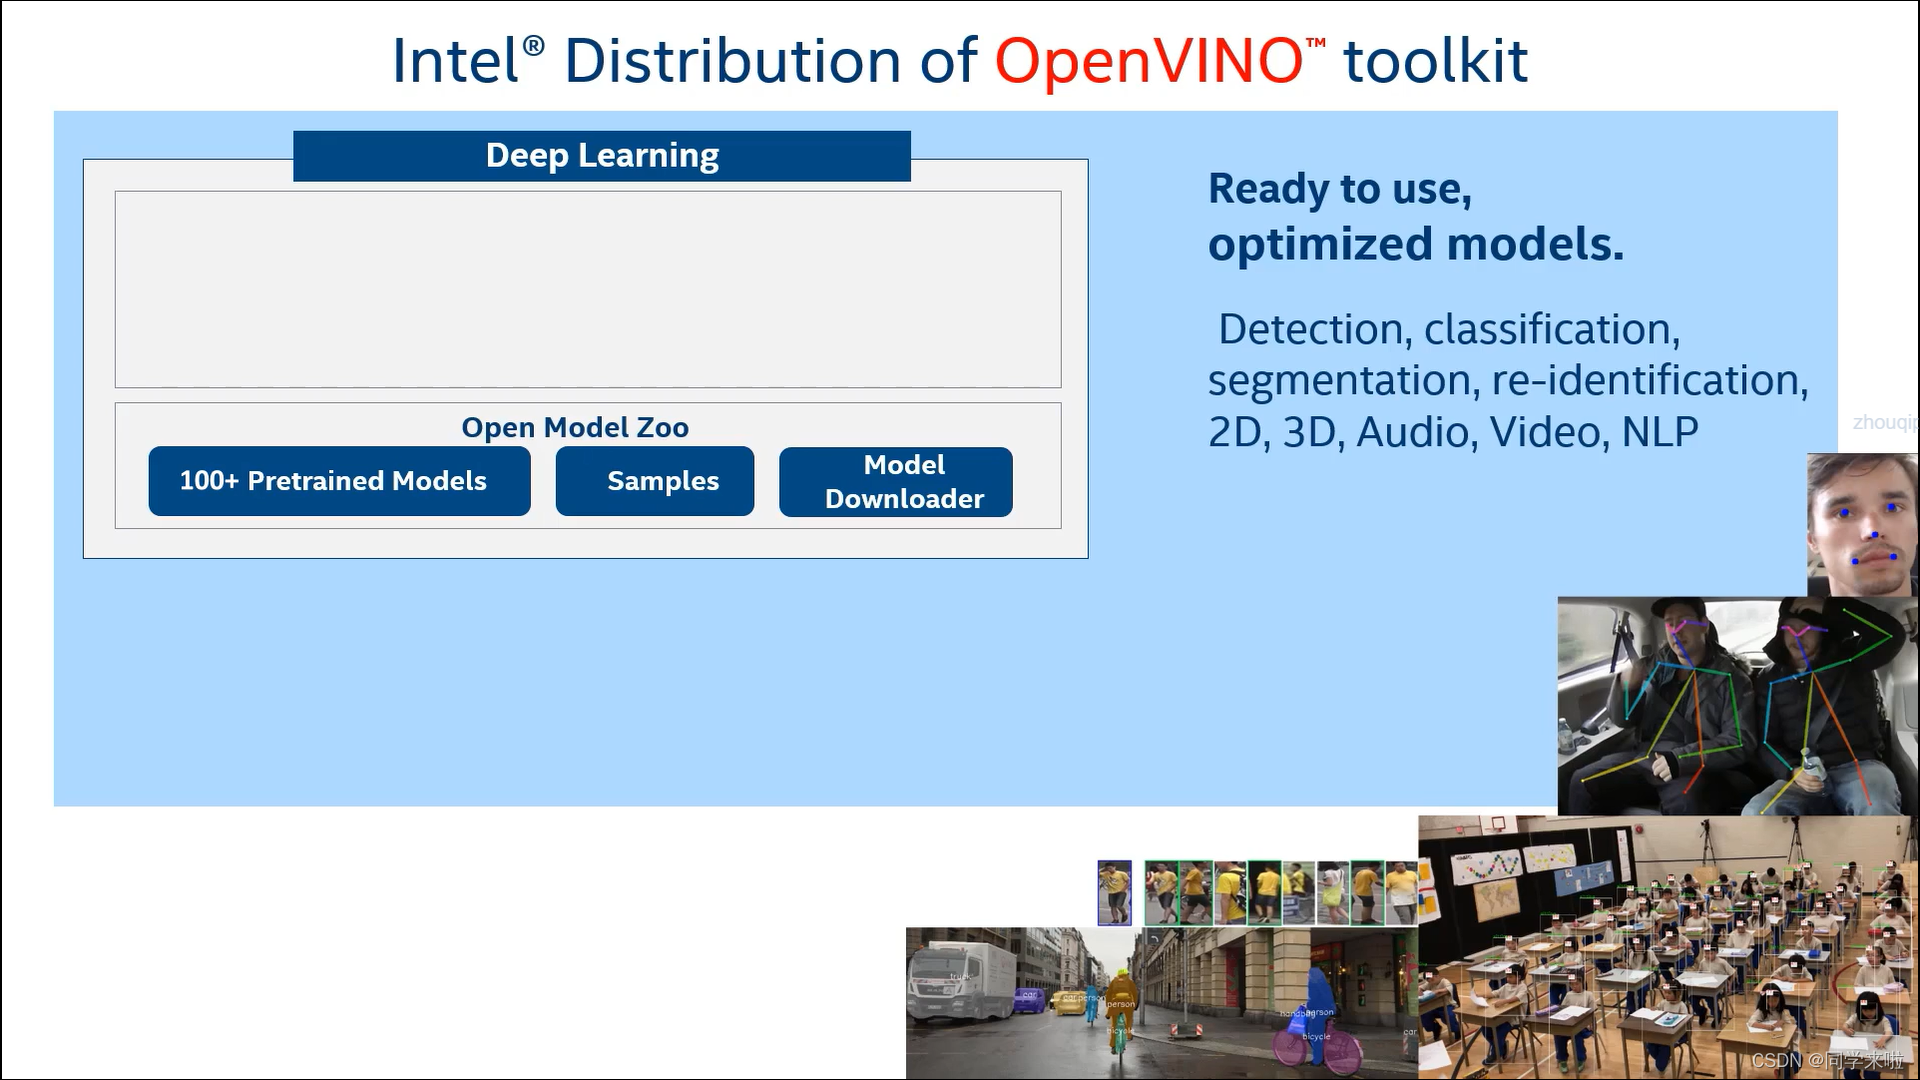Click the 100+ Pretrained Models button
The height and width of the screenshot is (1080, 1920).
click(x=339, y=481)
